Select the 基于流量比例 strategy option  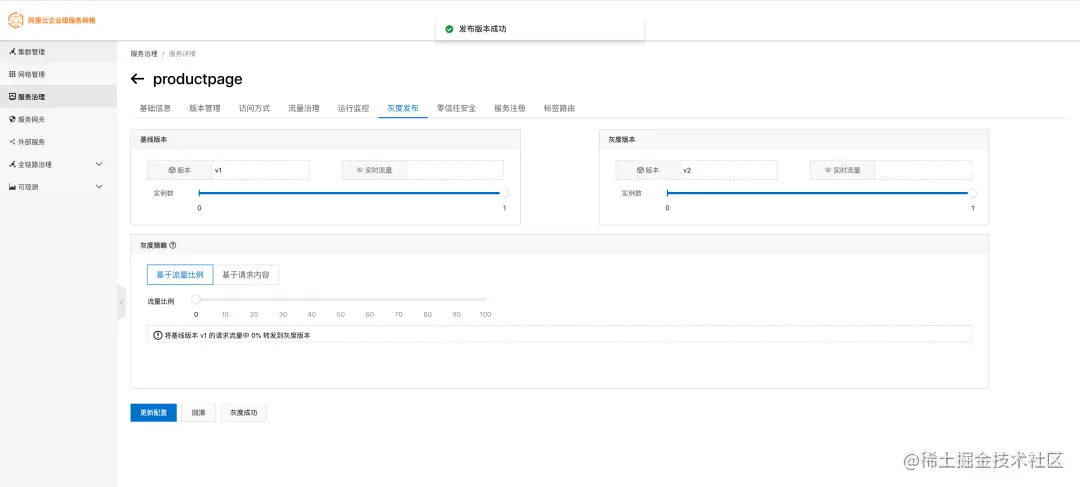(x=180, y=275)
